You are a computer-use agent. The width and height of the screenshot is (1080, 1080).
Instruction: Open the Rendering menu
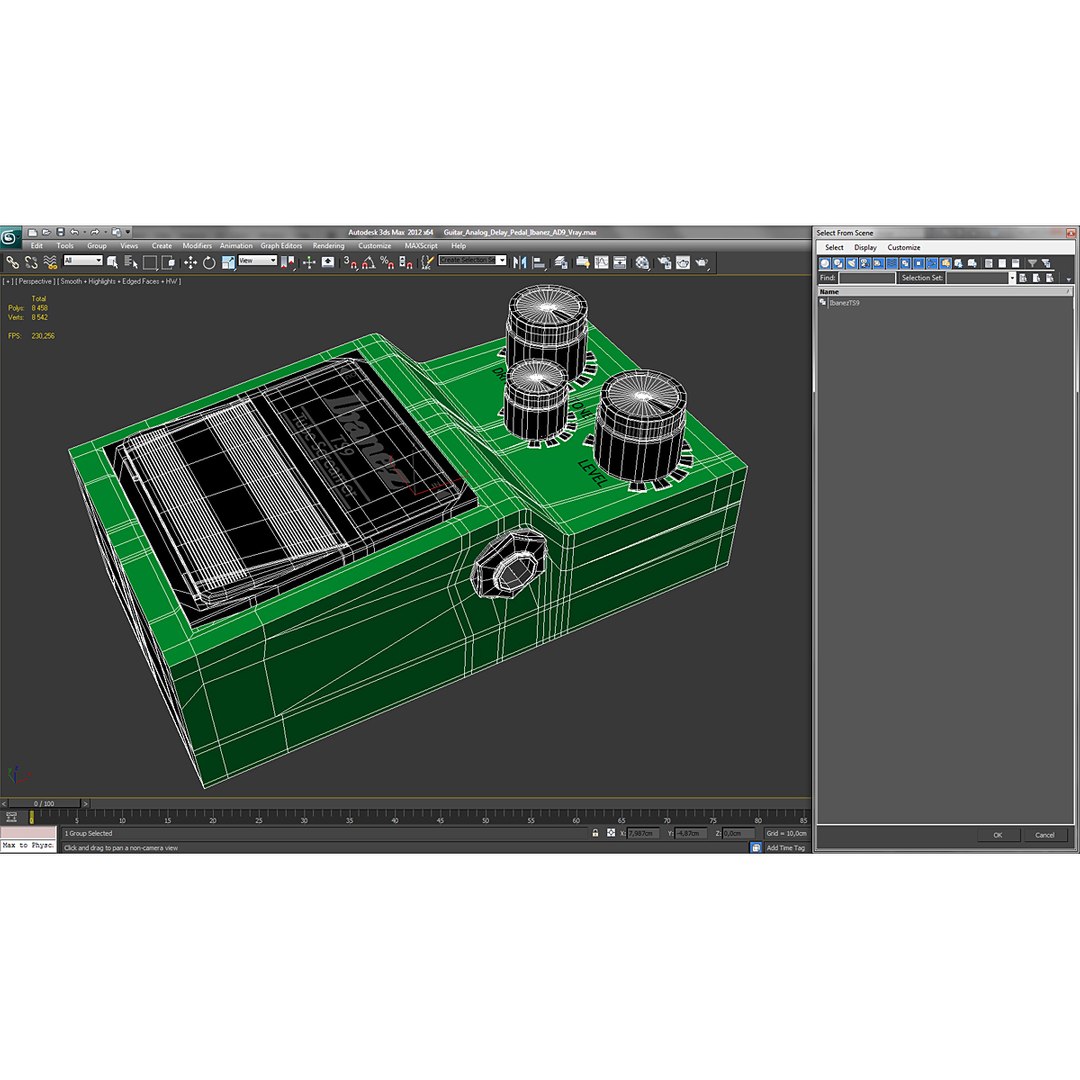click(x=329, y=246)
